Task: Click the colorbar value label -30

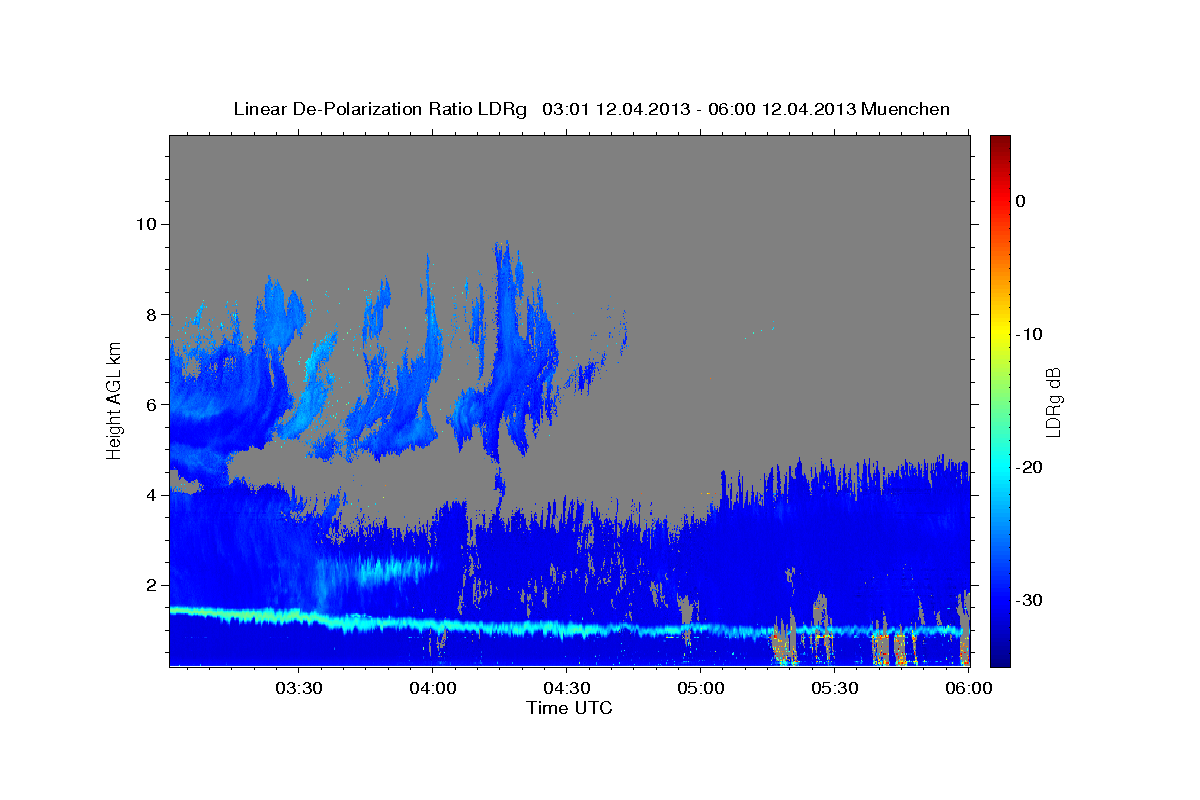Action: 1030,600
